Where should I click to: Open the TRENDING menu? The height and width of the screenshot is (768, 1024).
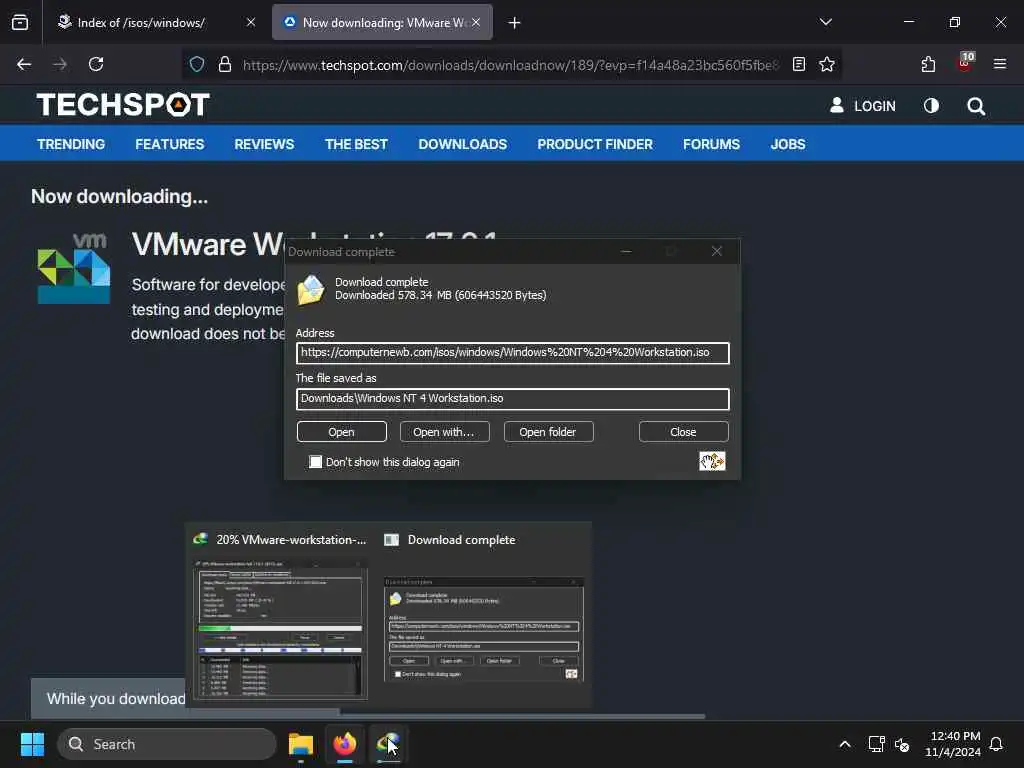tap(71, 144)
